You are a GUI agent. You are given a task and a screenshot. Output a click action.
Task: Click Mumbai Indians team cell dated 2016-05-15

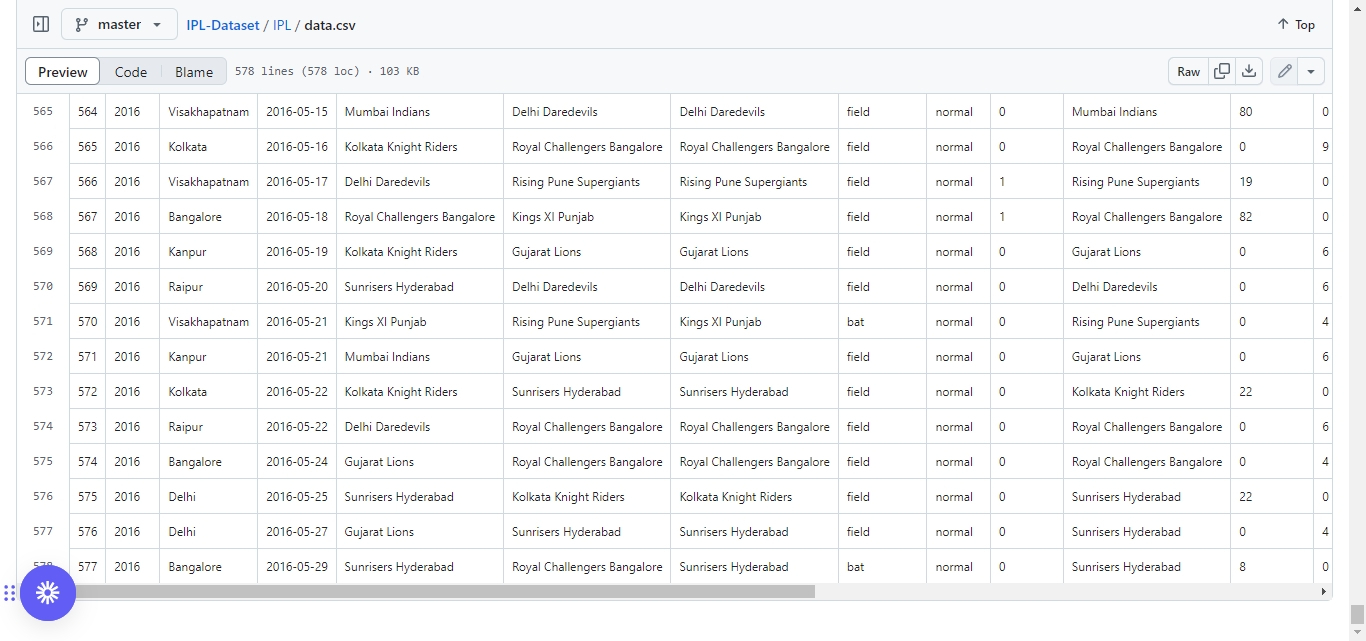pos(420,112)
